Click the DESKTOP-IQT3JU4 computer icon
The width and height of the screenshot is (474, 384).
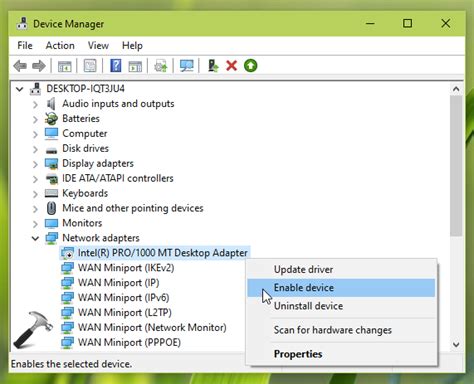pyautogui.click(x=35, y=89)
